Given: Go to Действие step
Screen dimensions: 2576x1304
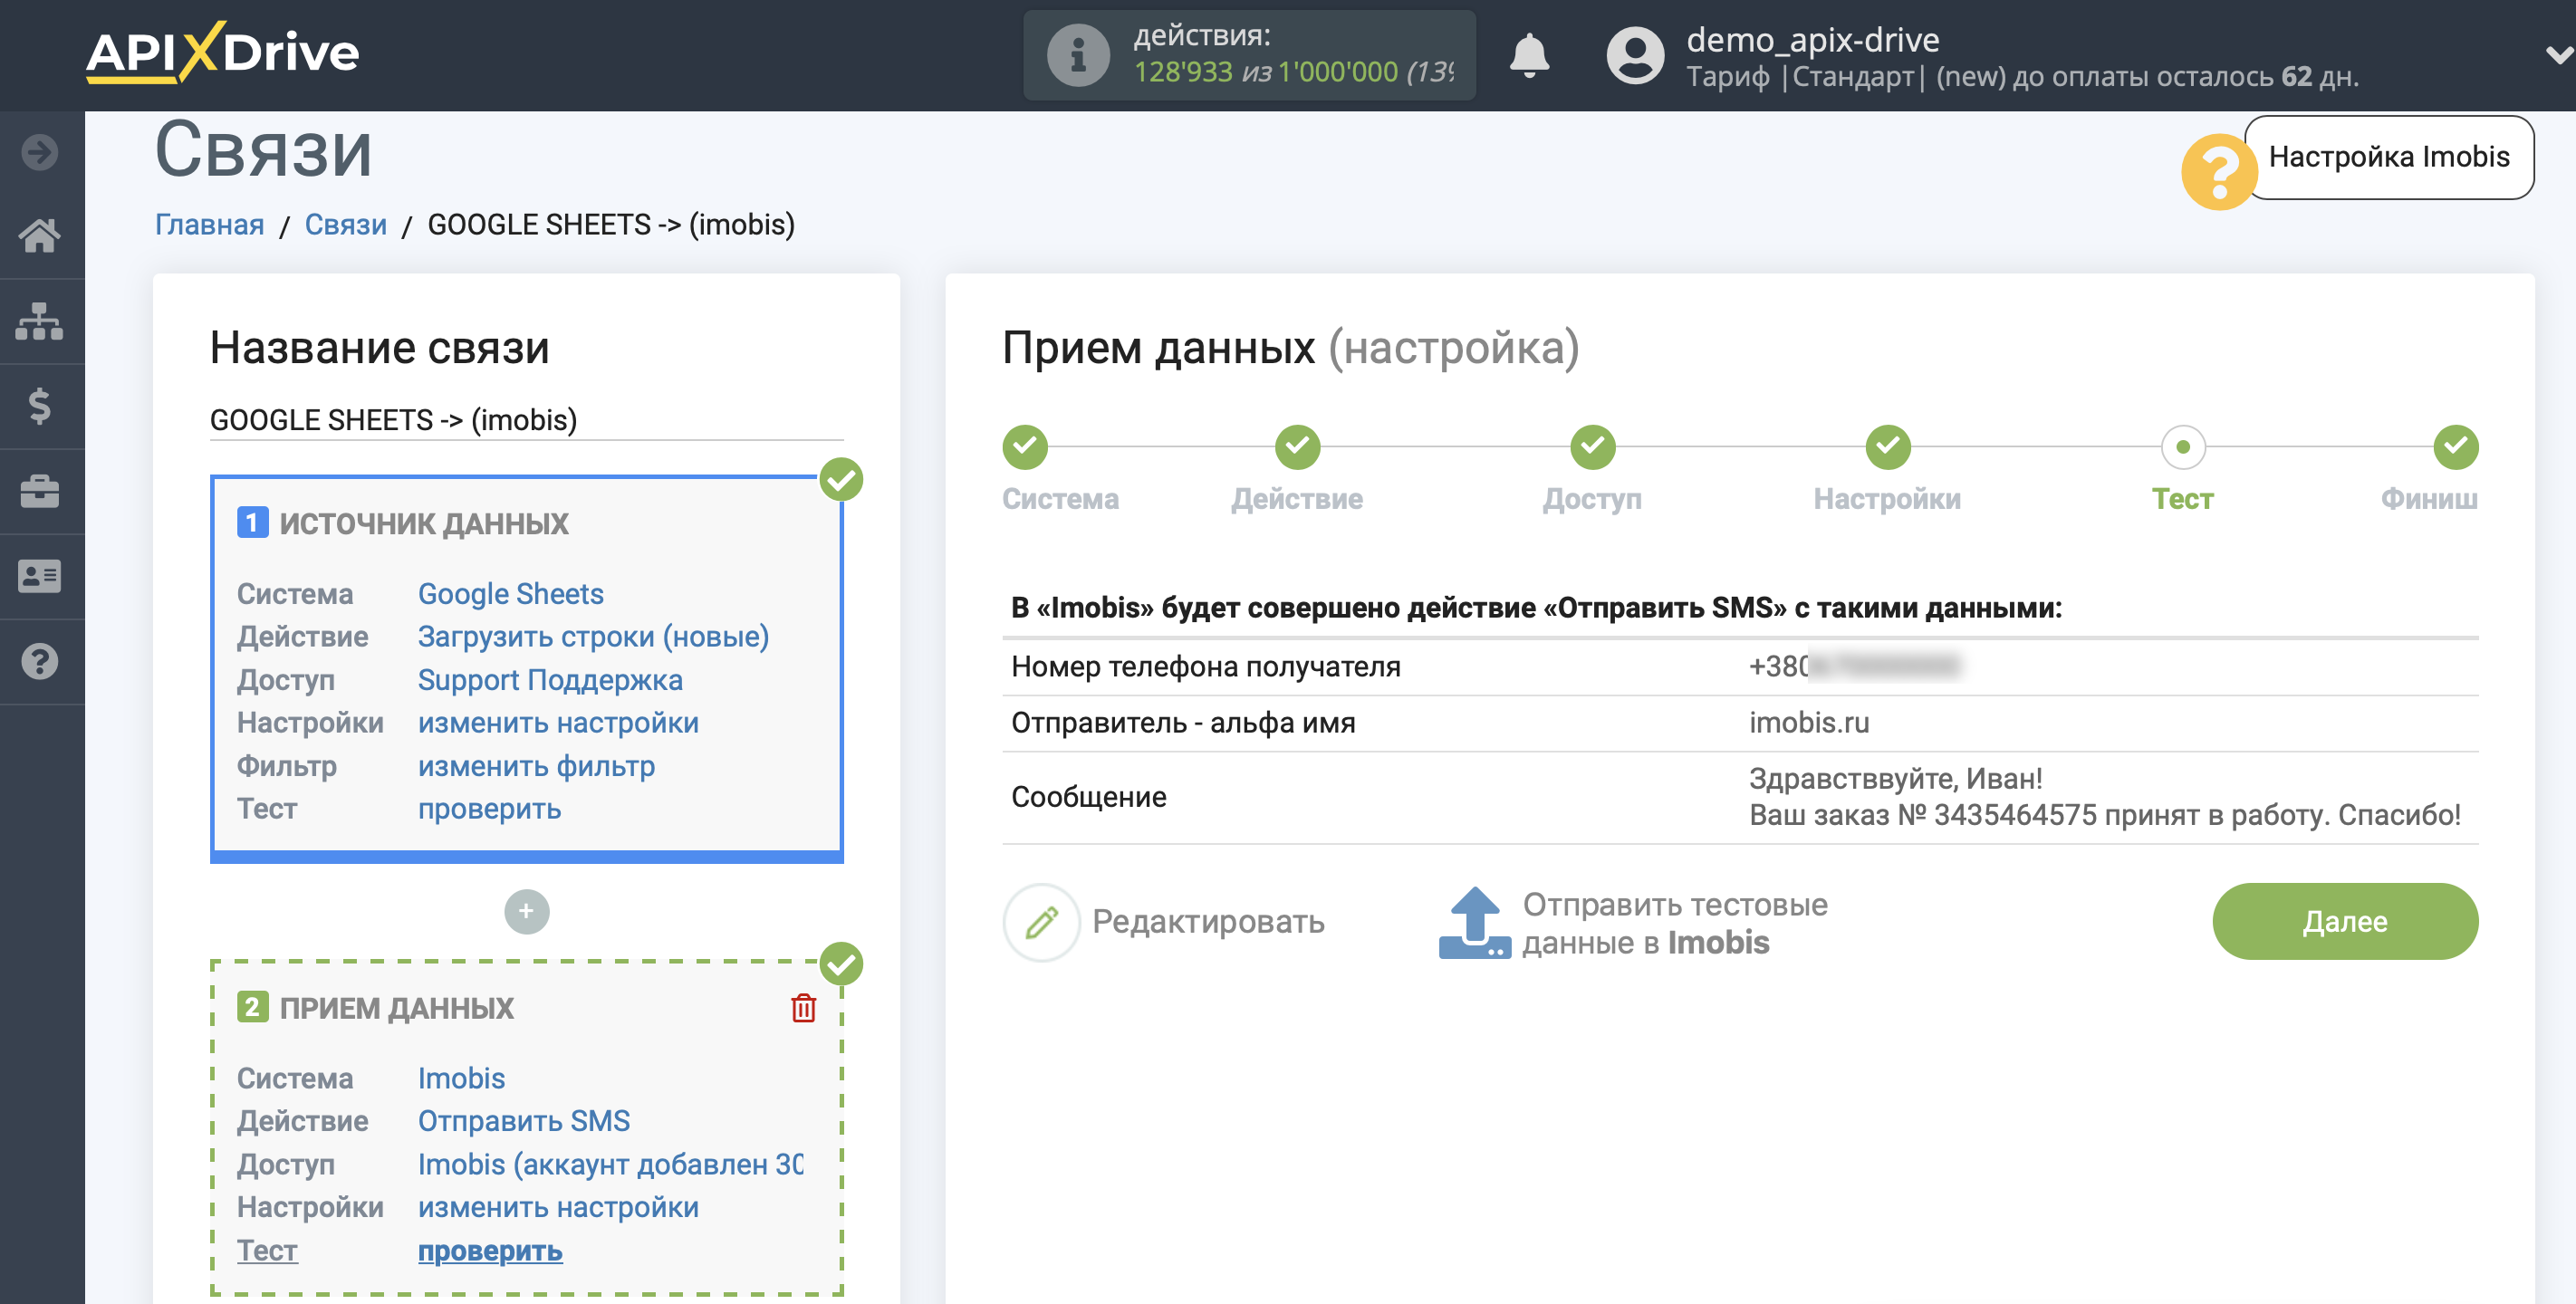Looking at the screenshot, I should click(x=1296, y=498).
